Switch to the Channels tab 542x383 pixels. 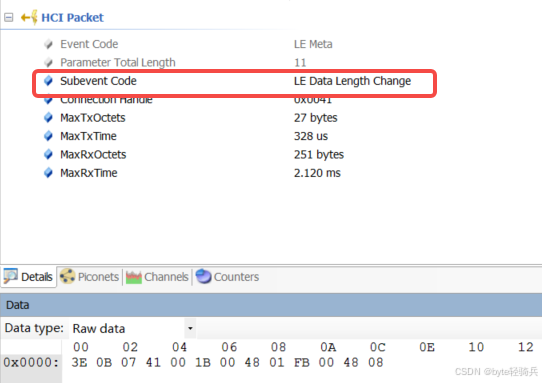pos(157,277)
